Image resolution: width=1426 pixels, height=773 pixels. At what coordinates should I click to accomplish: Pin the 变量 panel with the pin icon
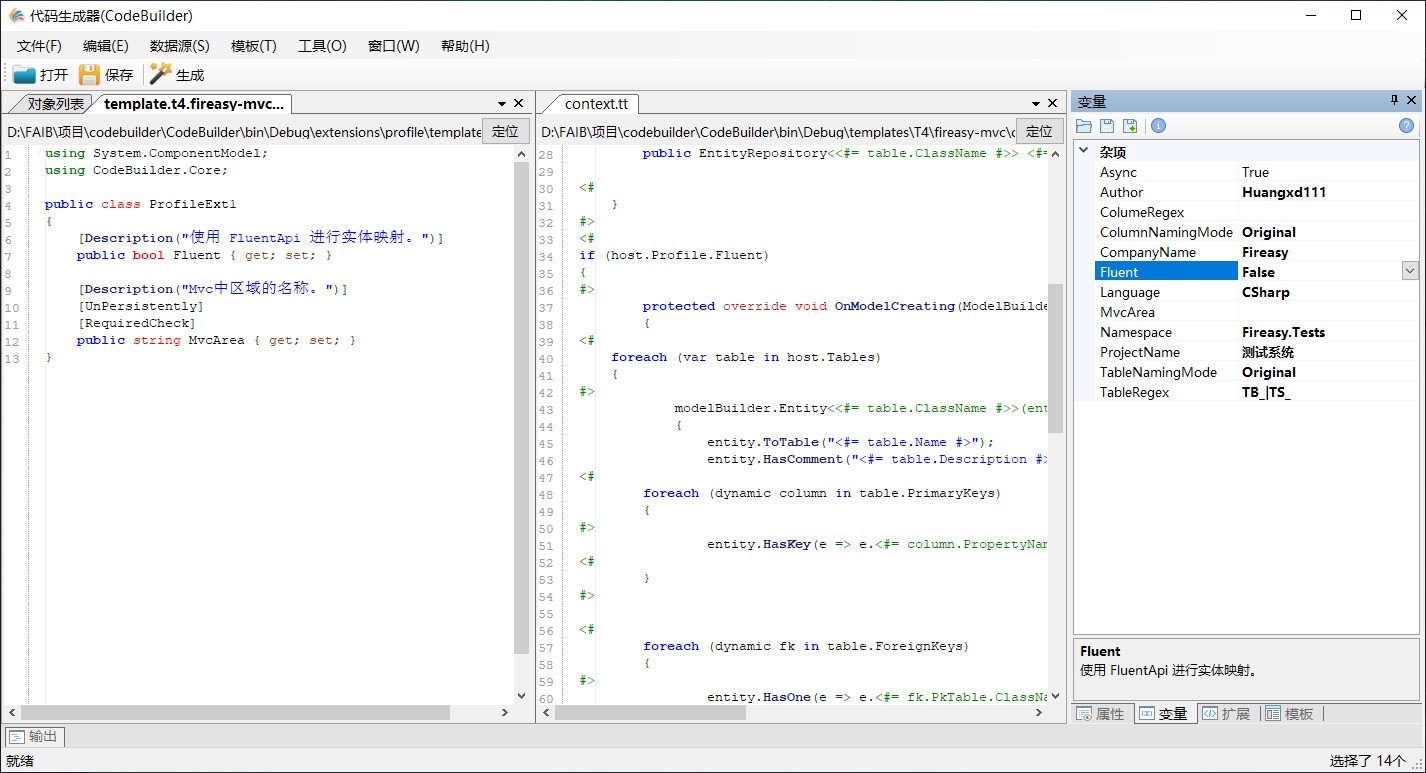coord(1394,100)
